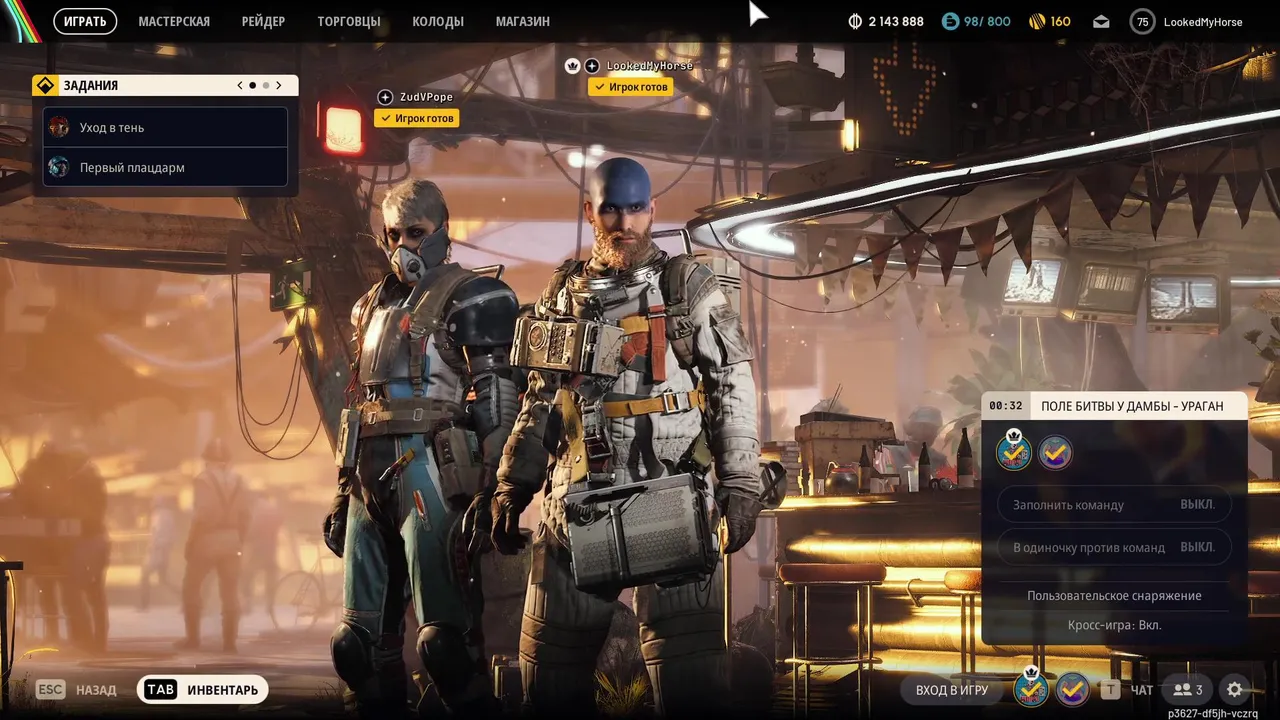1280x720 pixels.
Task: Click LookedMyHorse name above character
Action: pos(650,66)
